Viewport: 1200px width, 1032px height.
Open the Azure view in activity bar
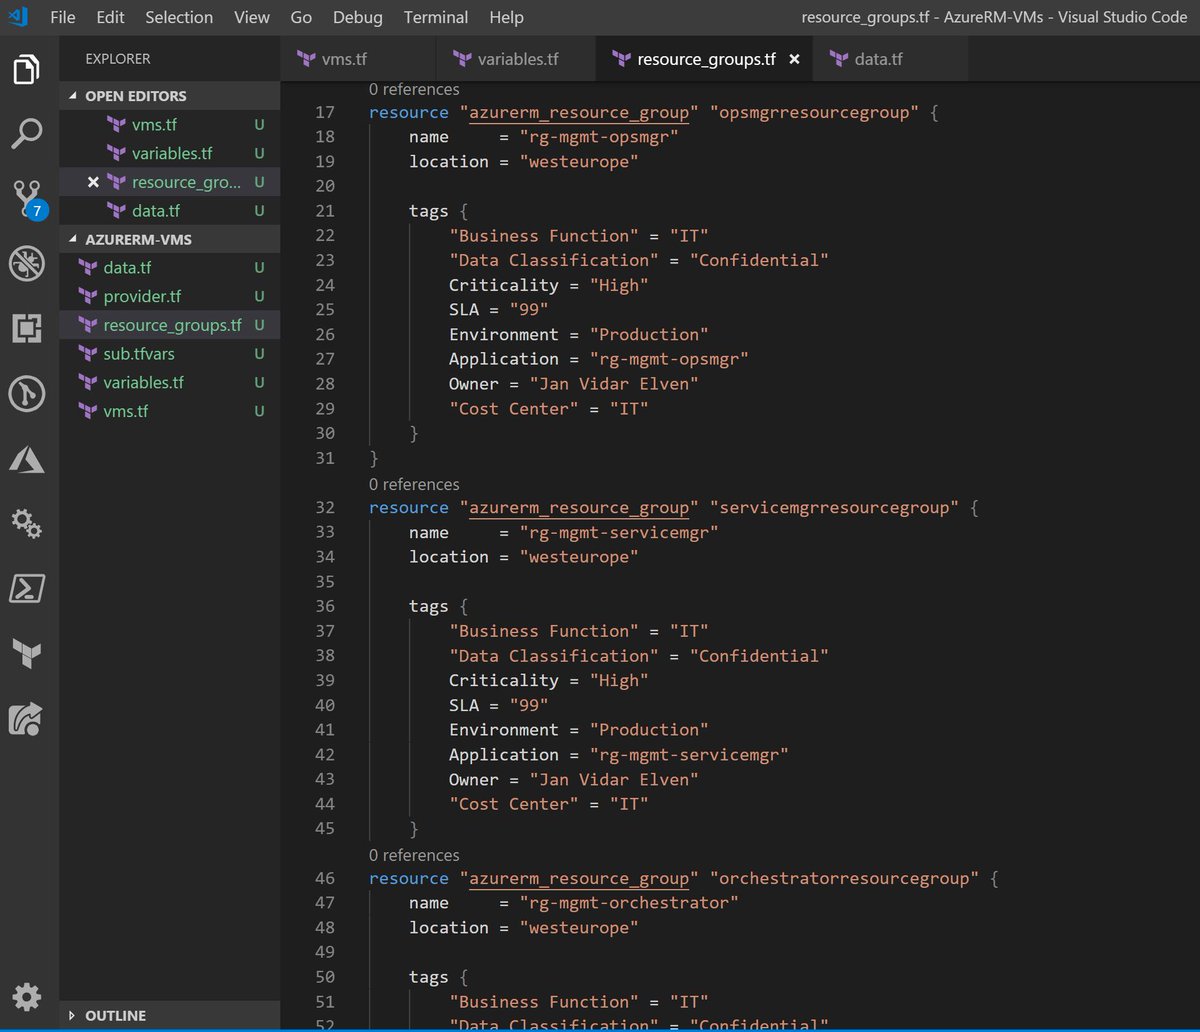point(27,458)
